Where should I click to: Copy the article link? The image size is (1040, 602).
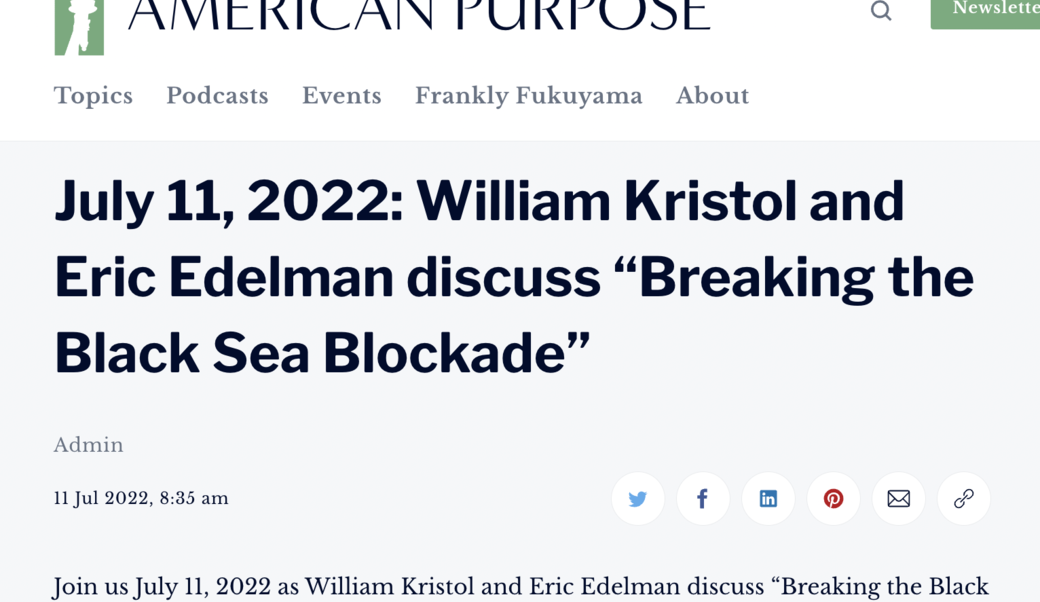pos(963,498)
